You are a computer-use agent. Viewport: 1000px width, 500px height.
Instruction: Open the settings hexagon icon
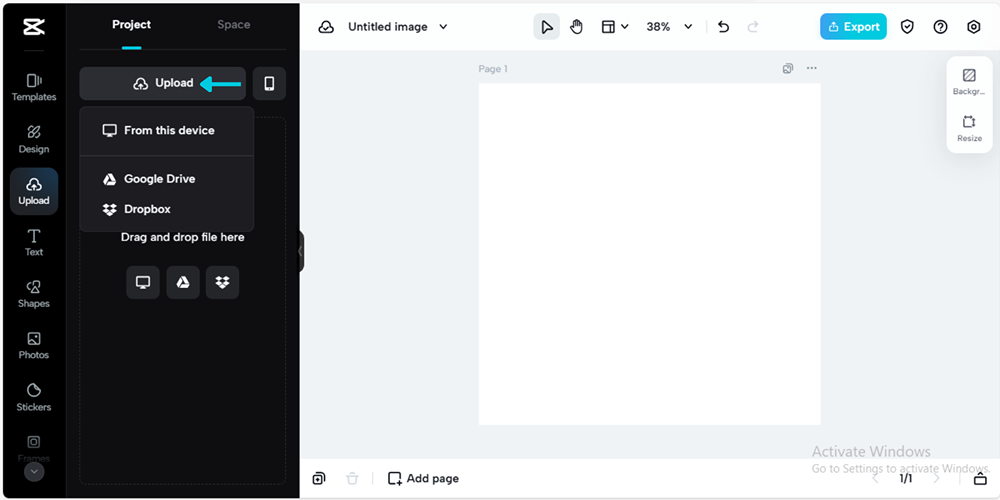[973, 27]
